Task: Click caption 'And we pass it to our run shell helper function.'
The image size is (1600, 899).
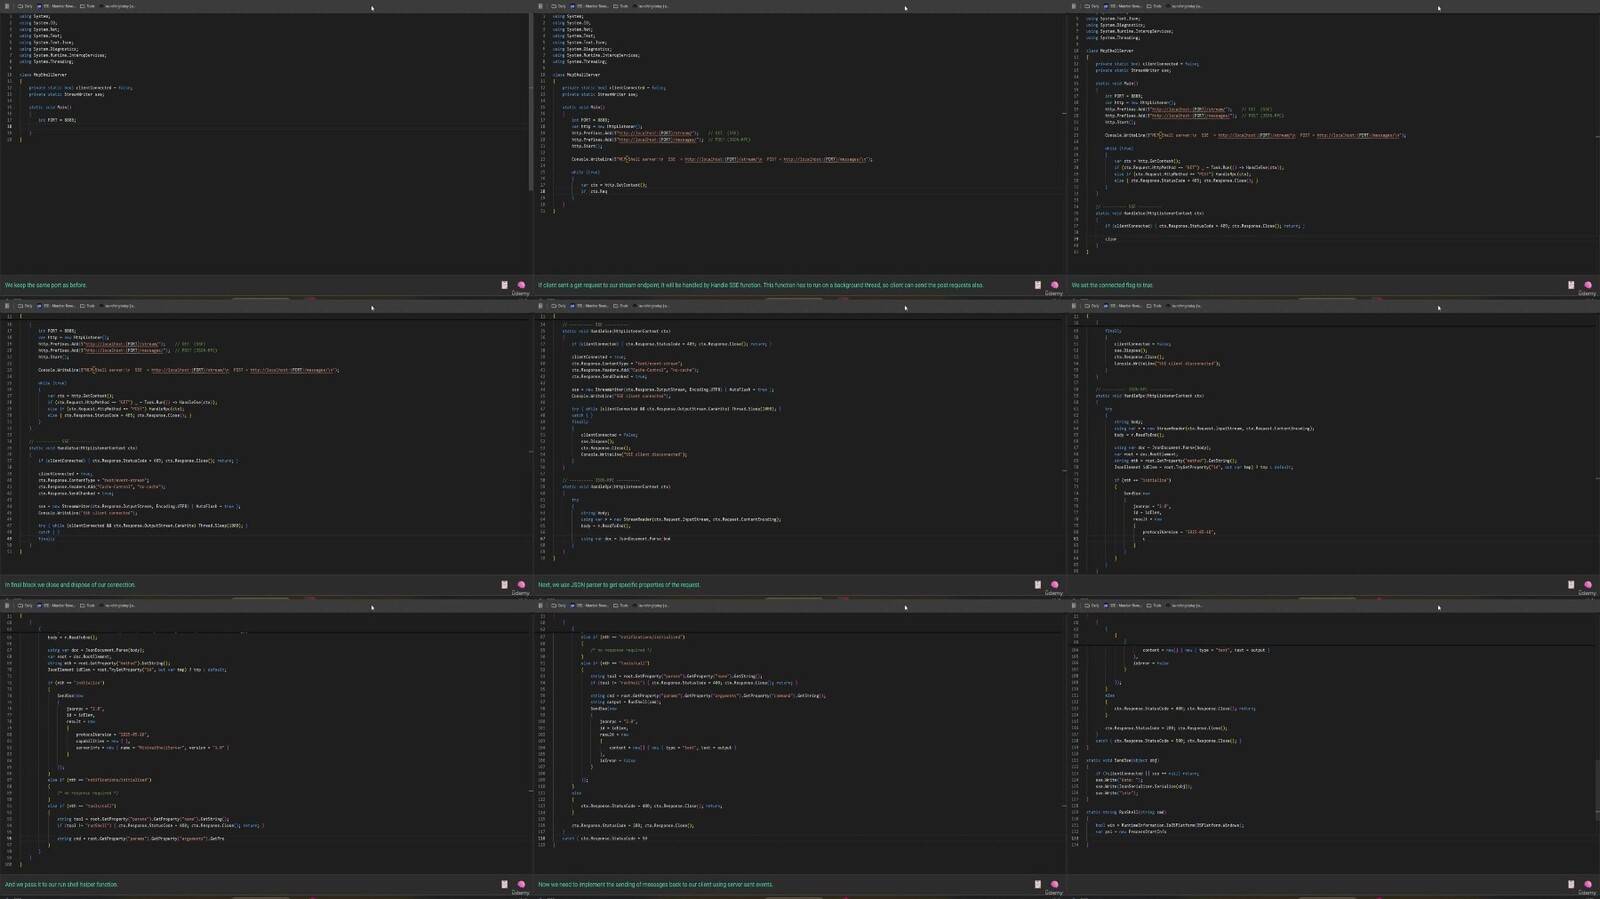Action: (61, 884)
